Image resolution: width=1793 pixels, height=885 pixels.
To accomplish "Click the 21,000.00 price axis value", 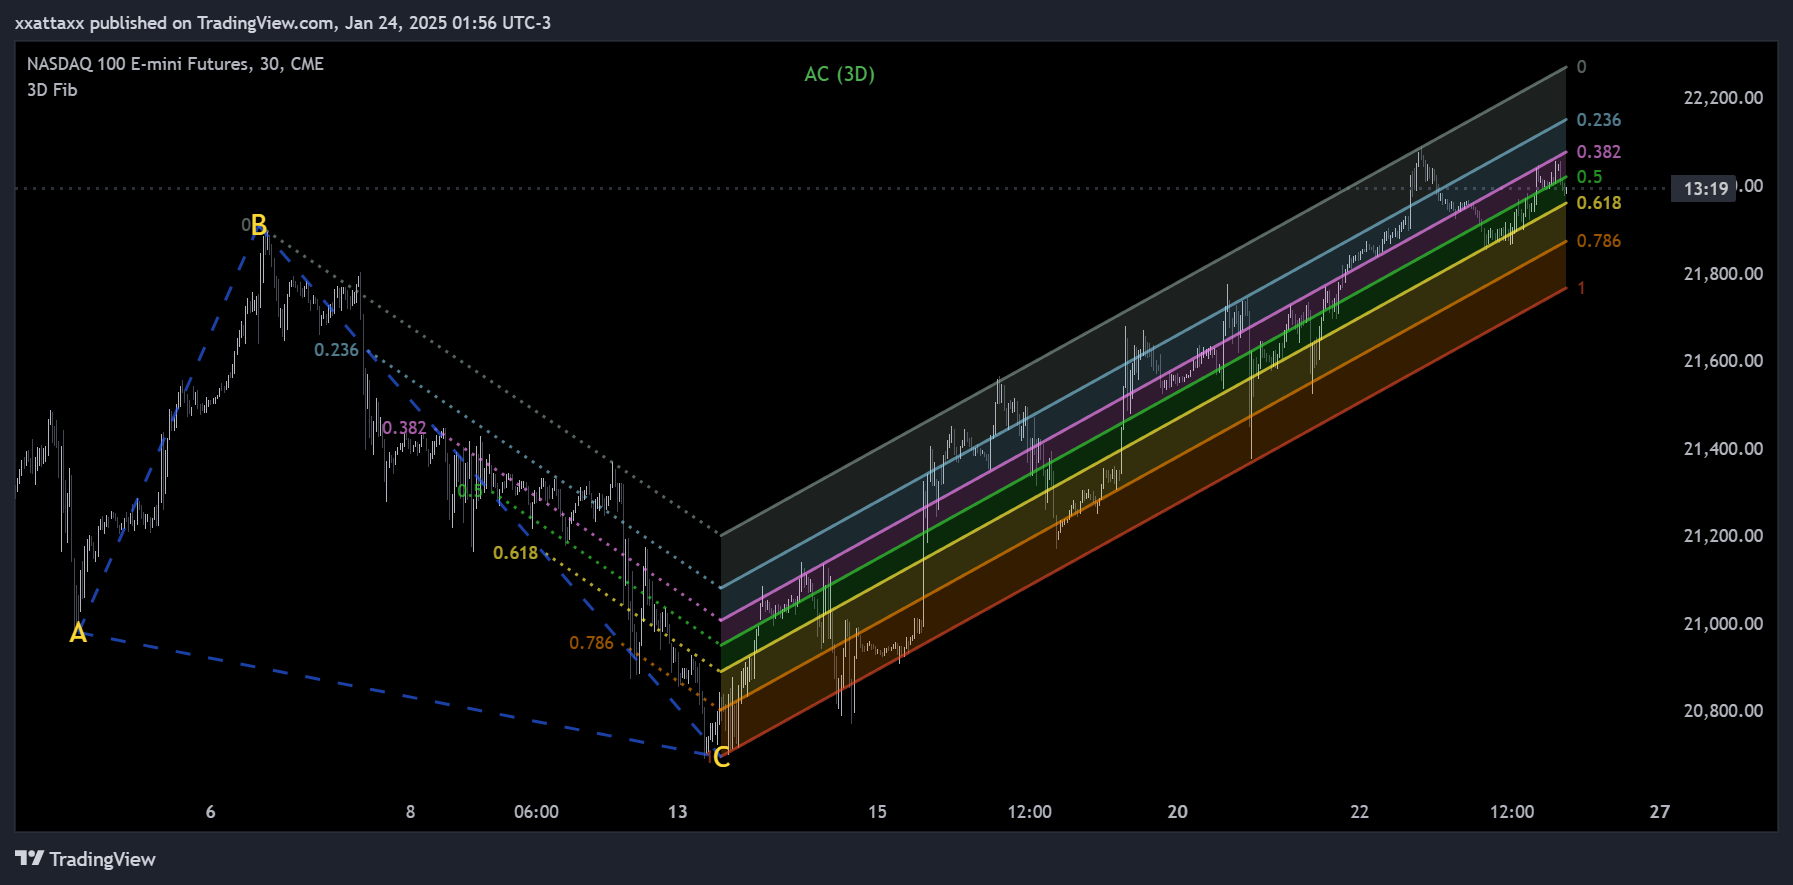I will pos(1723,624).
